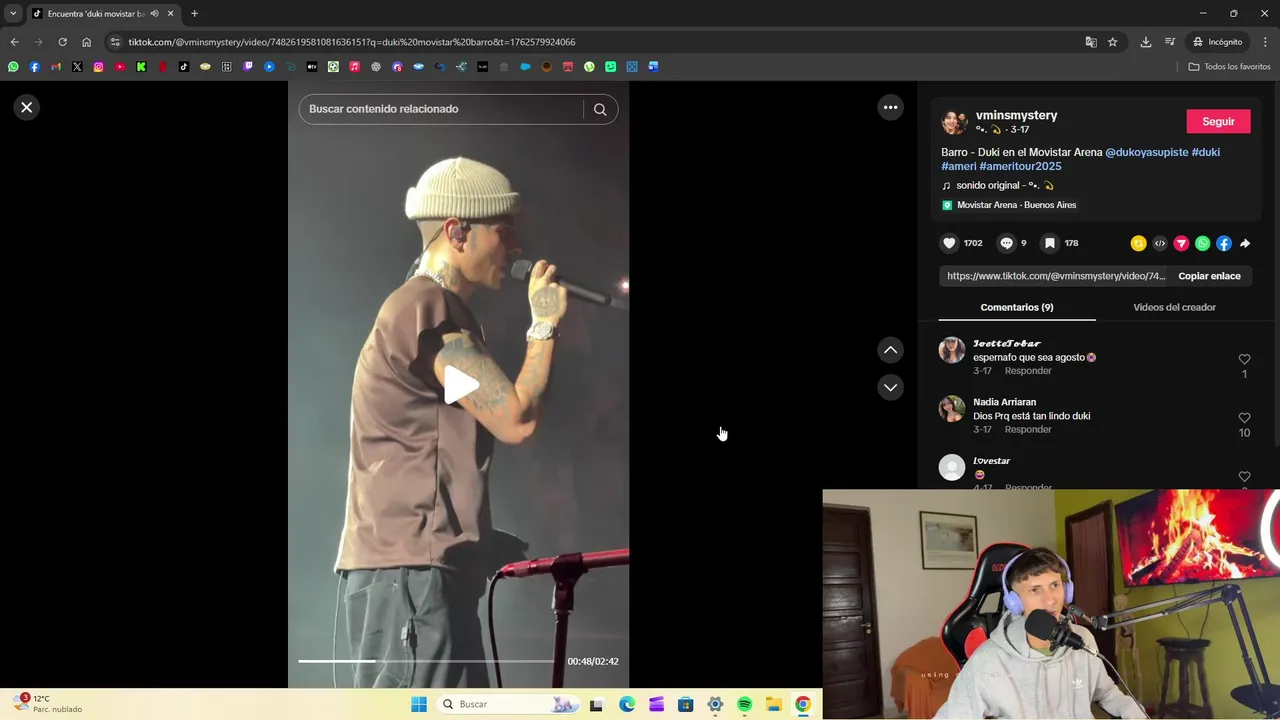Open the tab search dropdown

[13, 13]
